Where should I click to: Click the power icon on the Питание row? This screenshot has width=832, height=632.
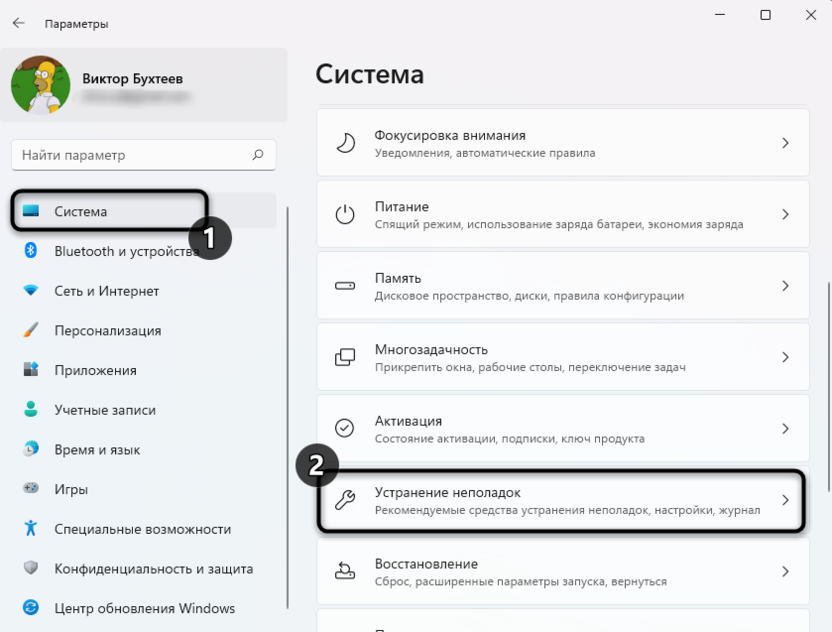[x=344, y=214]
